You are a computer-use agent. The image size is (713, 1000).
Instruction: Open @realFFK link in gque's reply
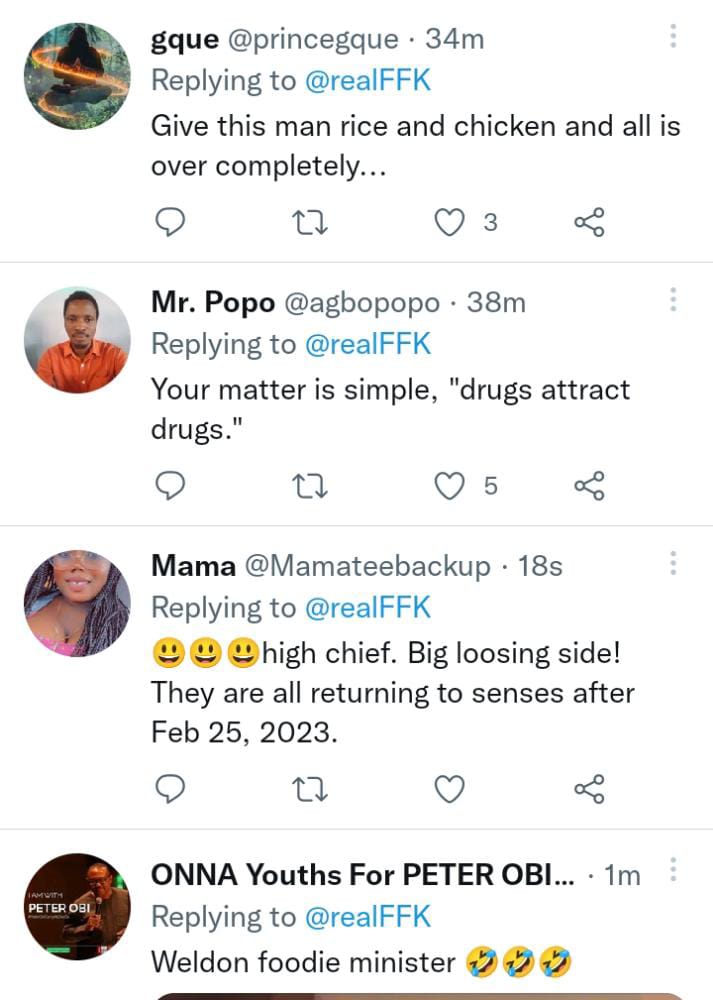point(367,81)
